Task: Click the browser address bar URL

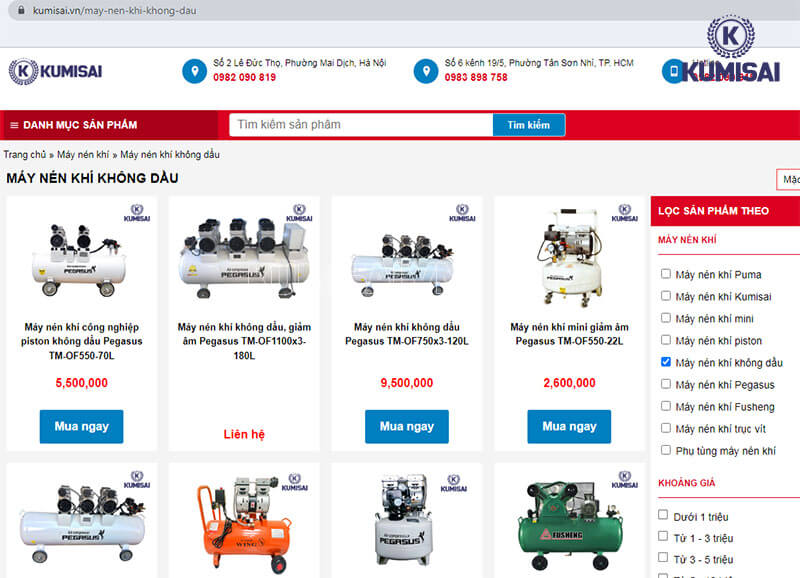Action: [114, 10]
